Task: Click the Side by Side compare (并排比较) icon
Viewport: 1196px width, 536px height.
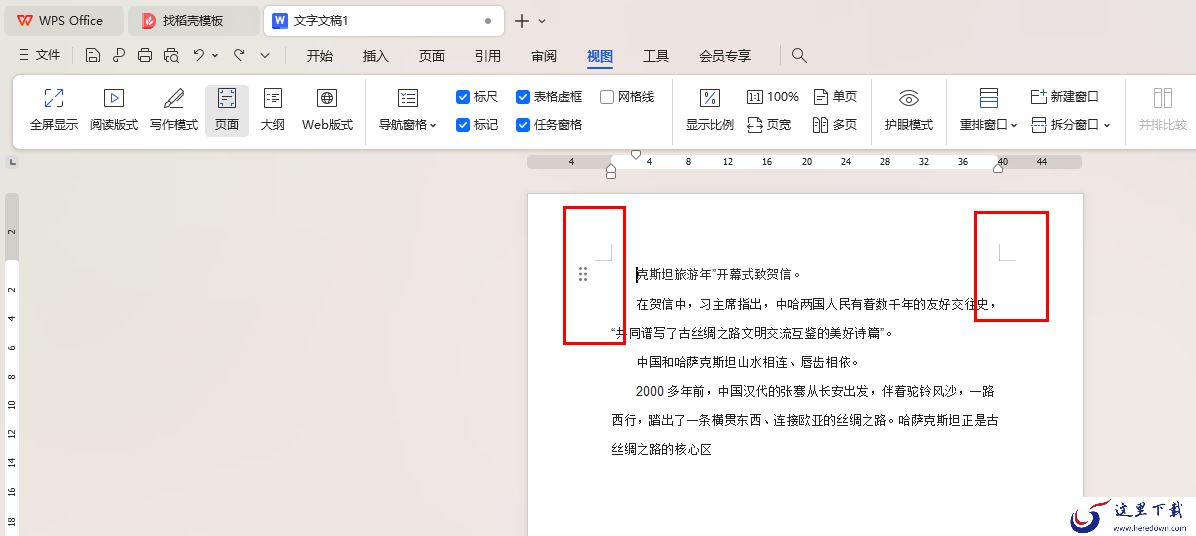Action: click(x=1162, y=98)
